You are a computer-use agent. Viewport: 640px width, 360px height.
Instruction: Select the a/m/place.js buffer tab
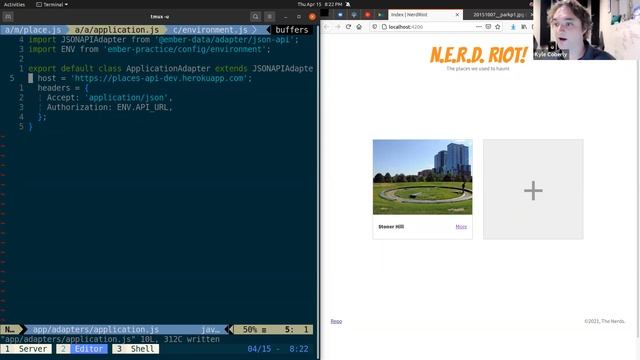click(33, 30)
